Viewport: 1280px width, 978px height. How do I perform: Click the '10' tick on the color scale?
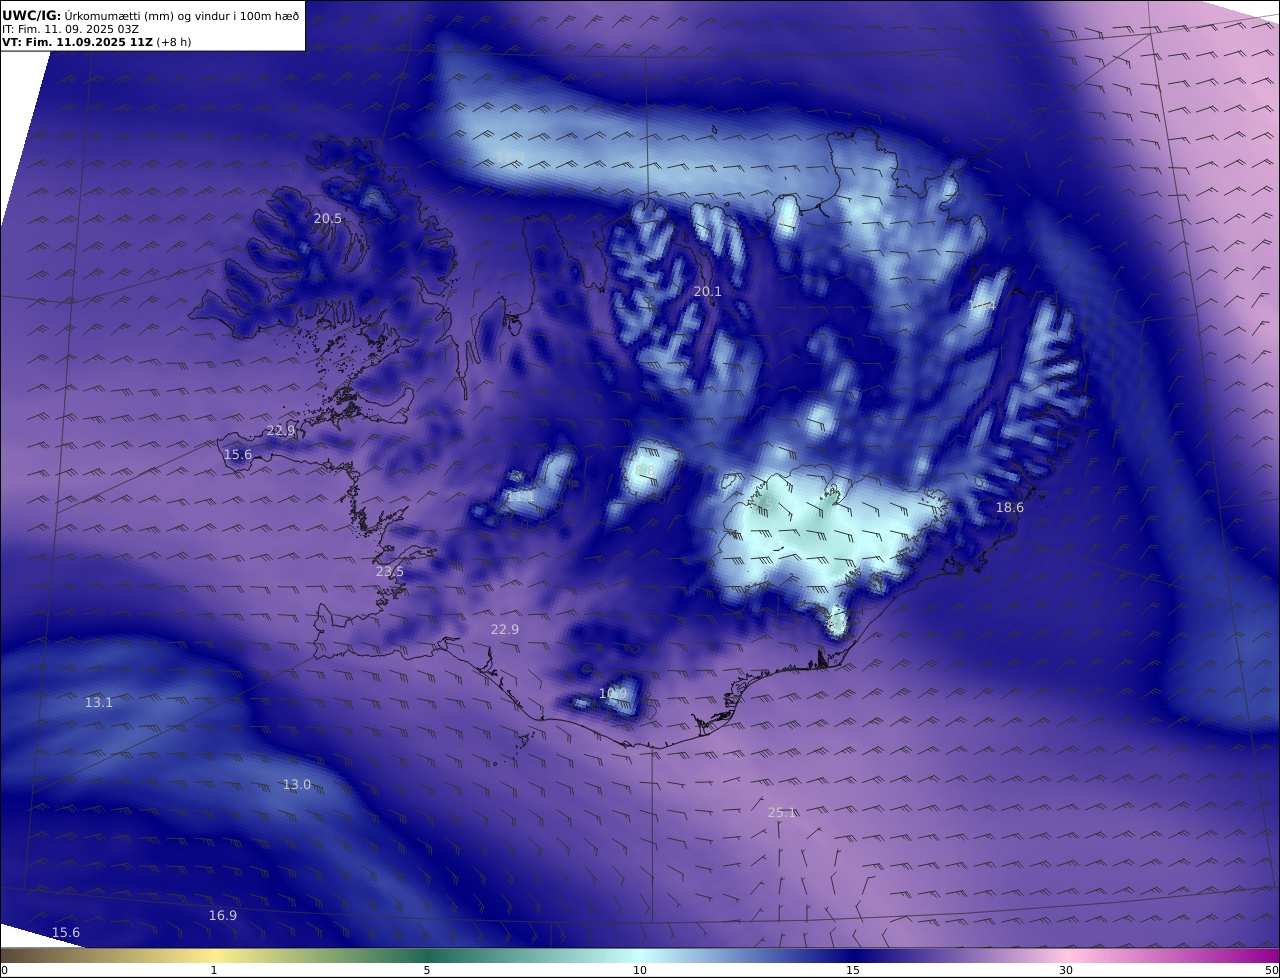click(640, 970)
